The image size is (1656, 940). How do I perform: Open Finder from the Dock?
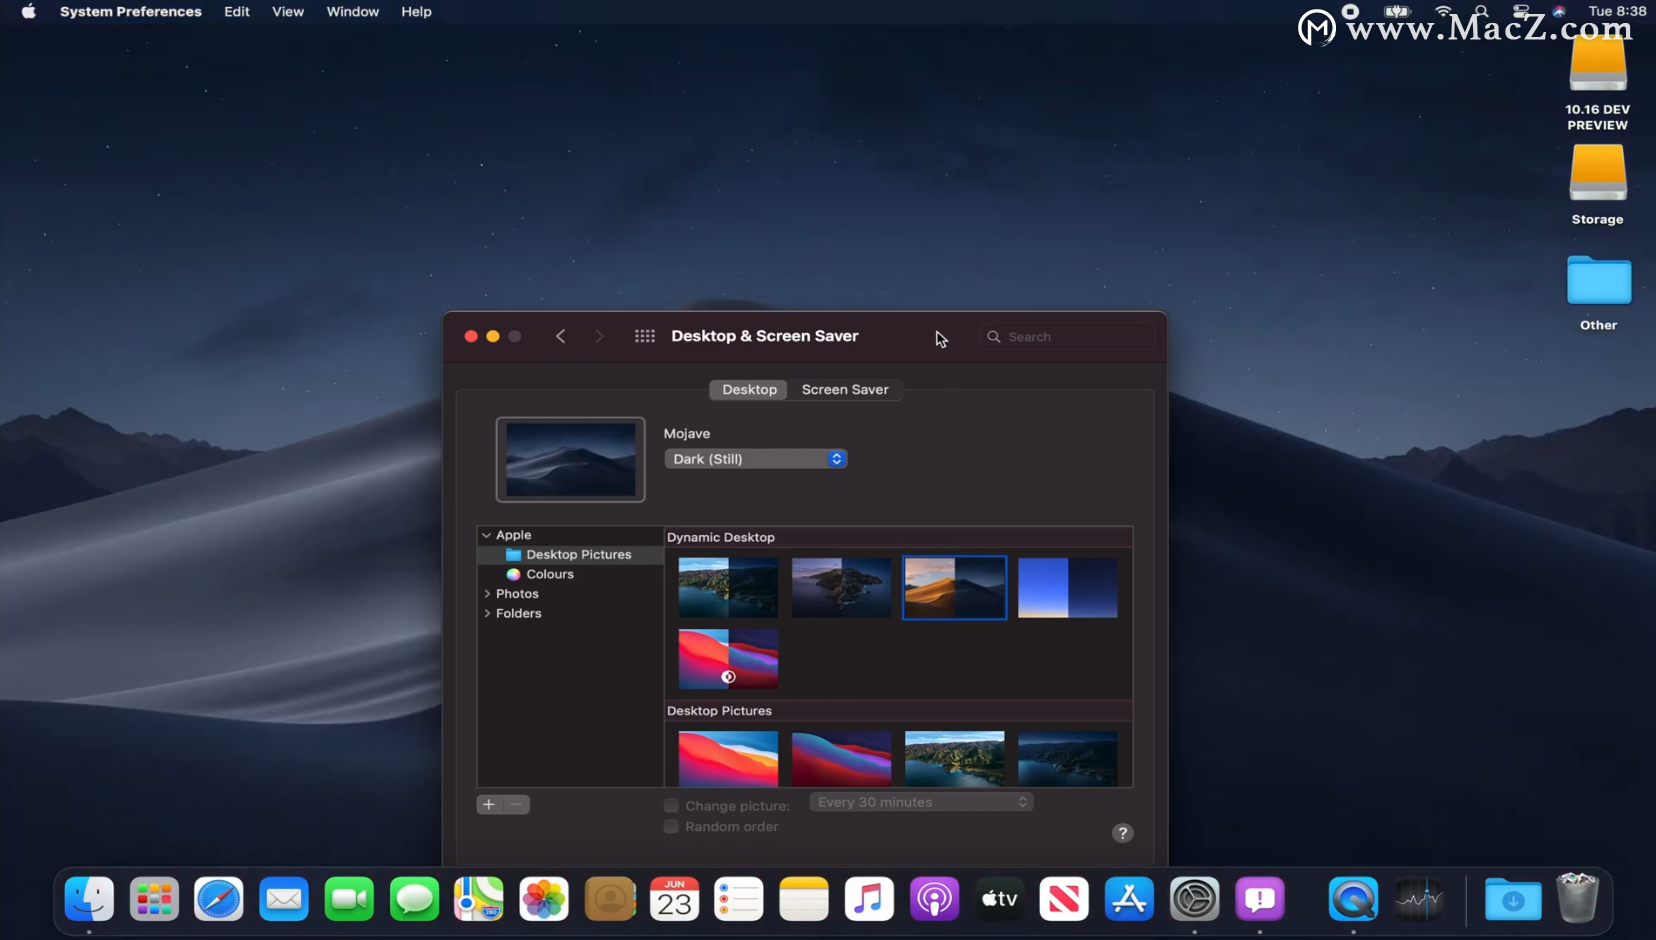pyautogui.click(x=89, y=899)
